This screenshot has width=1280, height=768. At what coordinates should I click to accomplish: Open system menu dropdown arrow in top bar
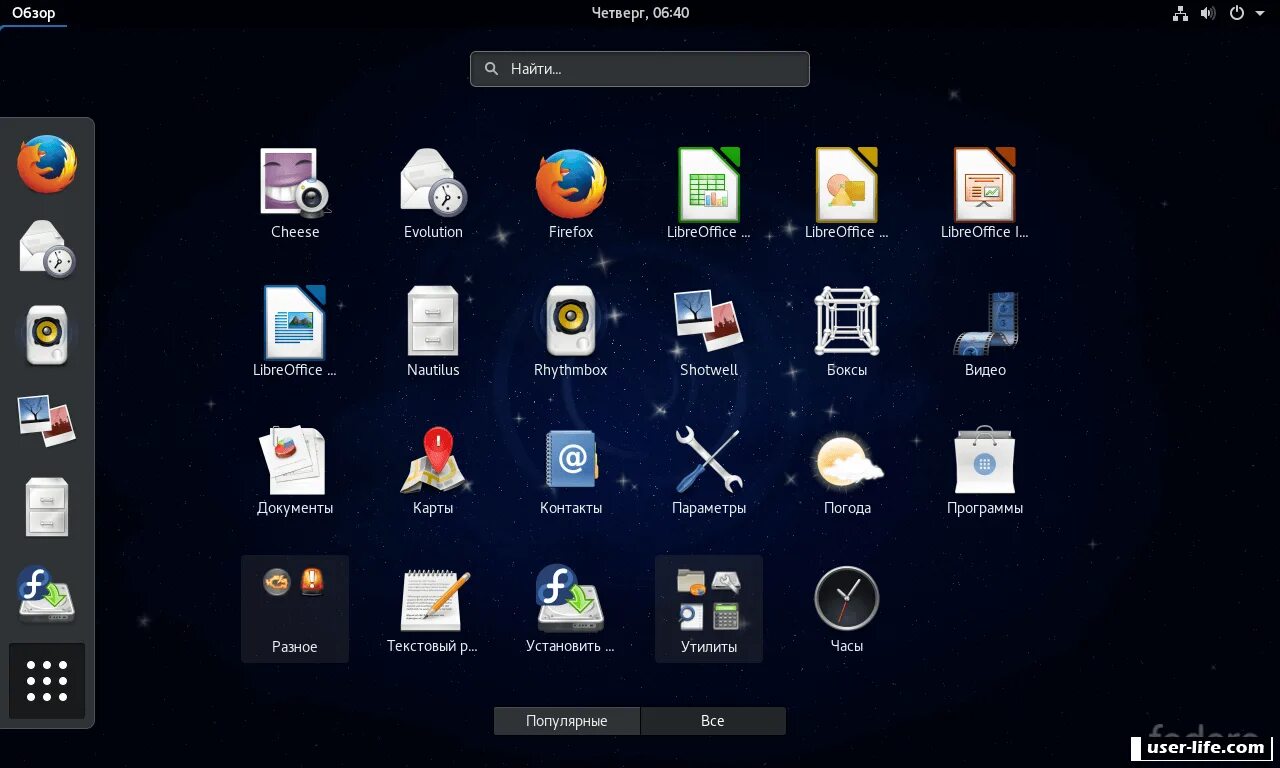1259,13
